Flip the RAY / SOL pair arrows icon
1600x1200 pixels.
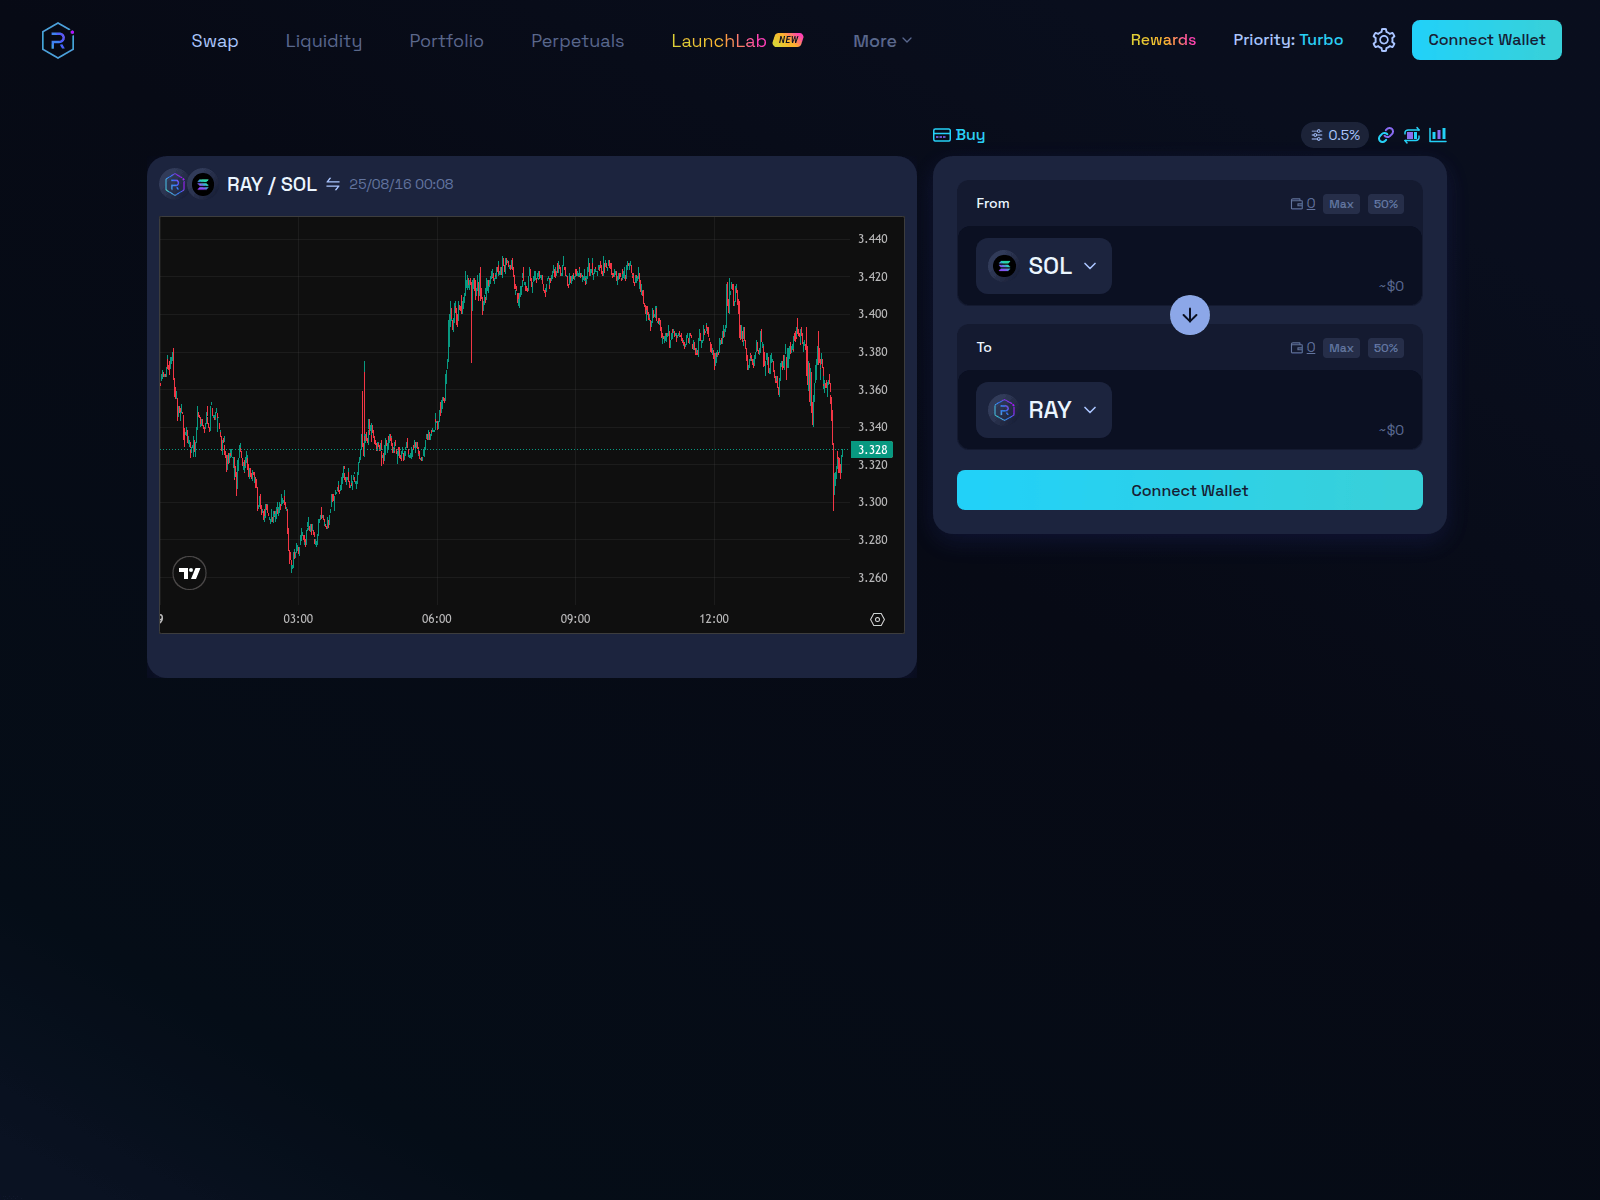pyautogui.click(x=333, y=184)
